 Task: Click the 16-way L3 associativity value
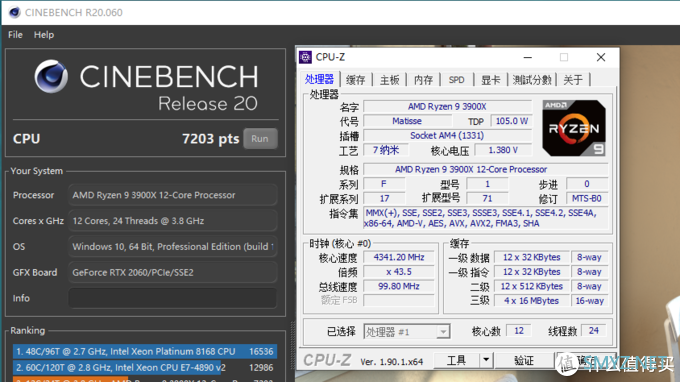[589, 301]
